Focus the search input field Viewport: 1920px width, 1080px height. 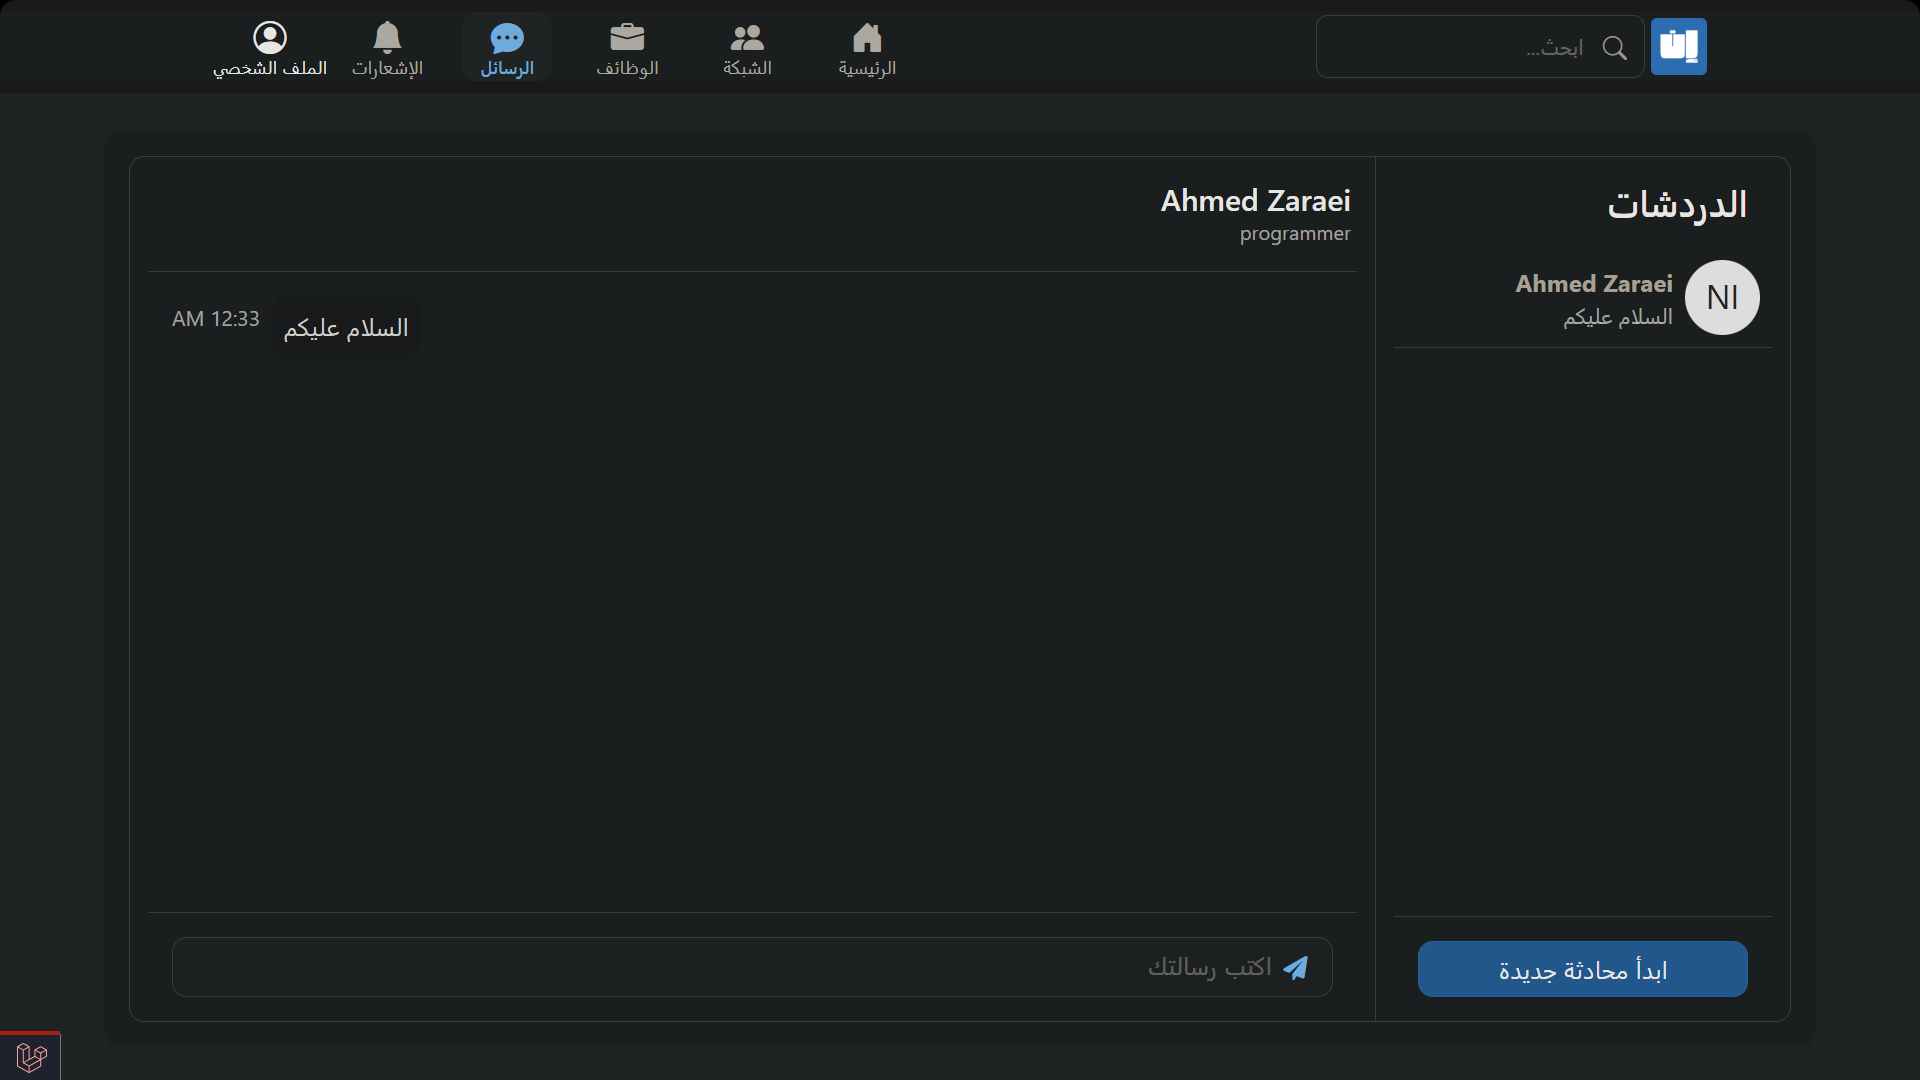click(x=1460, y=47)
